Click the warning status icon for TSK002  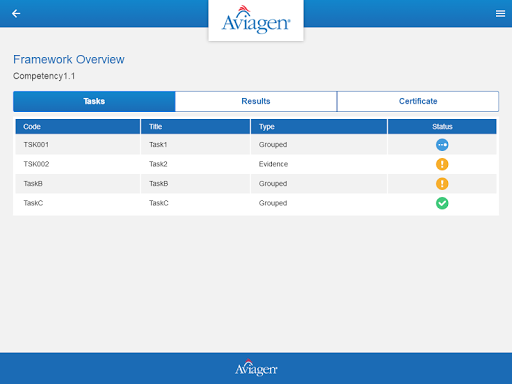[x=442, y=164]
